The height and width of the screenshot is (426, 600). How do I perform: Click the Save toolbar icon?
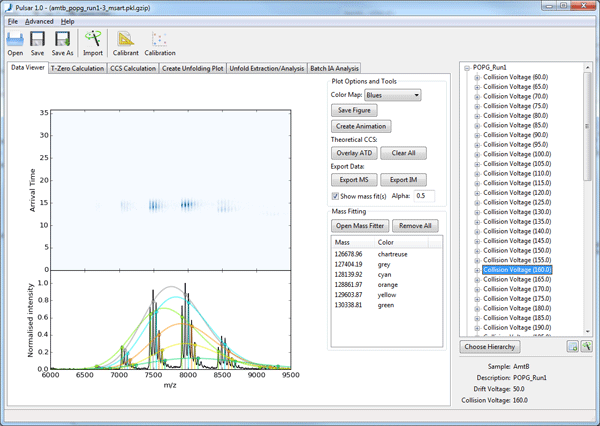38,40
